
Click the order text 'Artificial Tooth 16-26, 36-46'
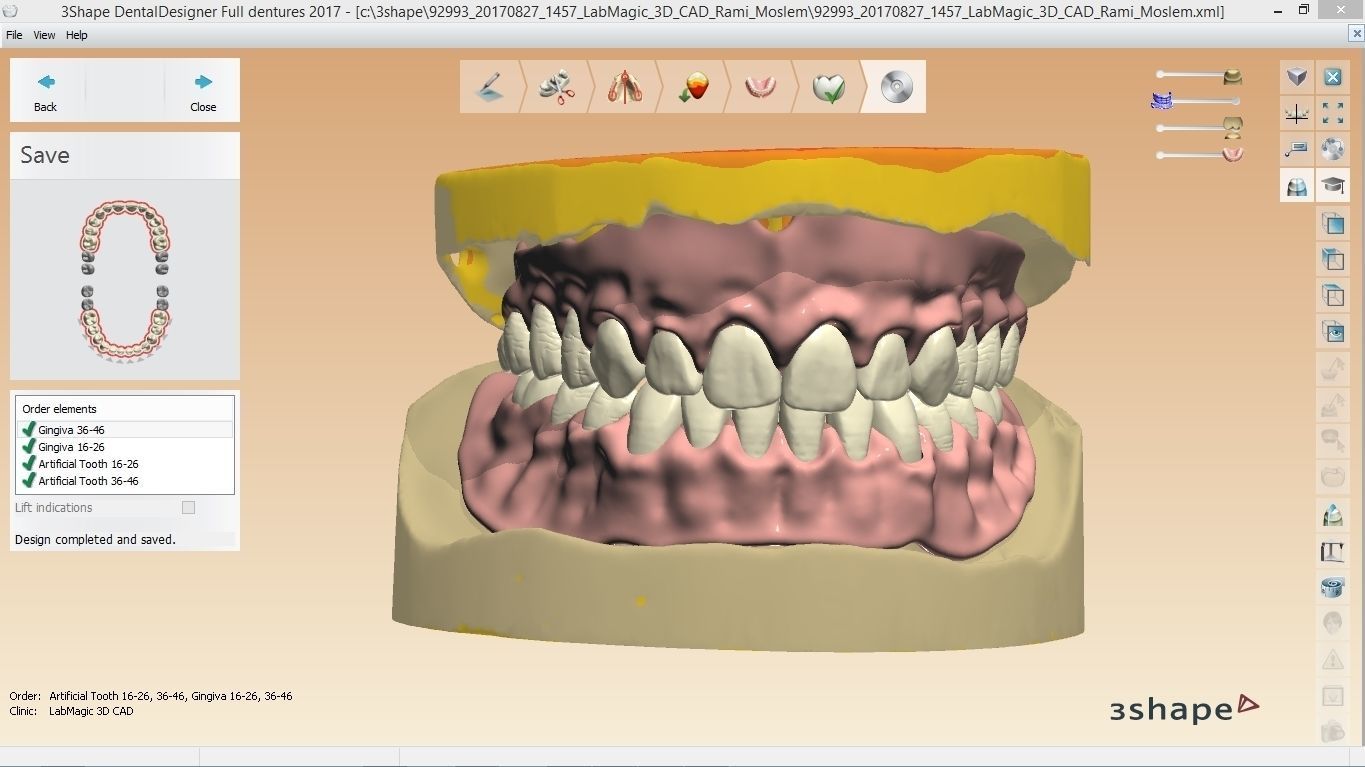(x=117, y=696)
